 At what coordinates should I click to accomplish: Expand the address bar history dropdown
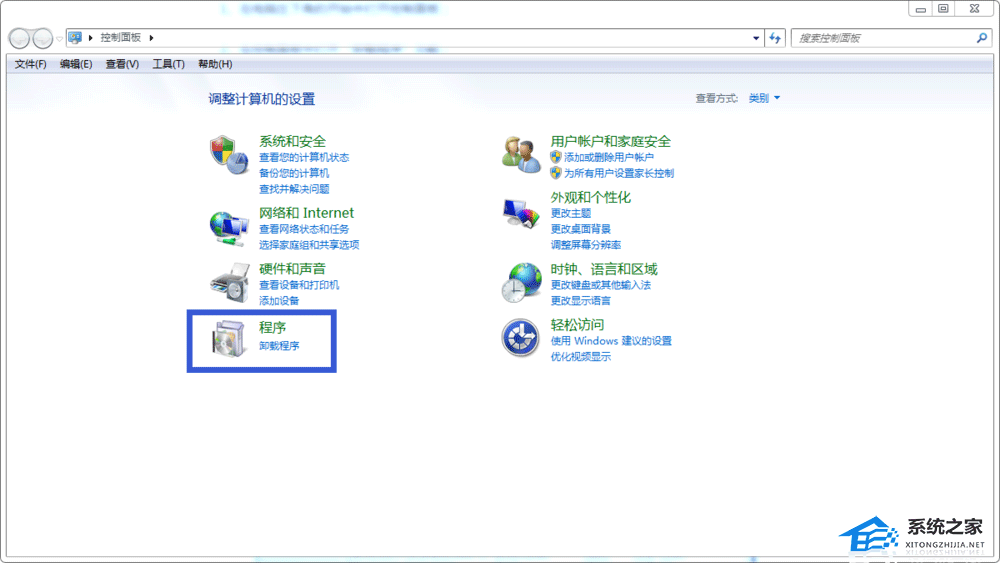point(756,38)
